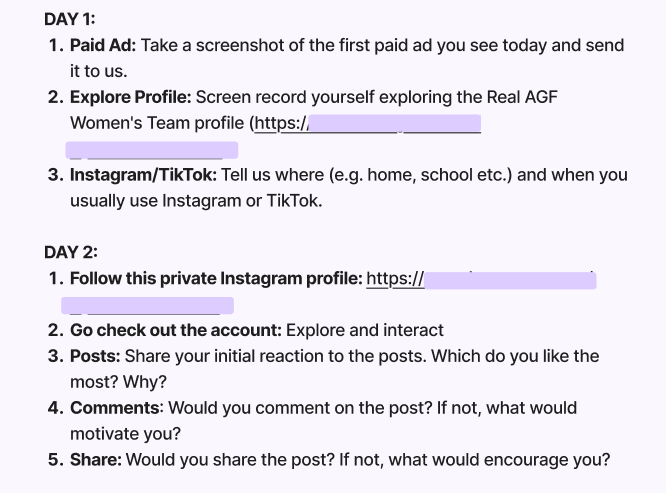
Task: Click the highlighted link continuation under Follow step
Action: (x=147, y=305)
